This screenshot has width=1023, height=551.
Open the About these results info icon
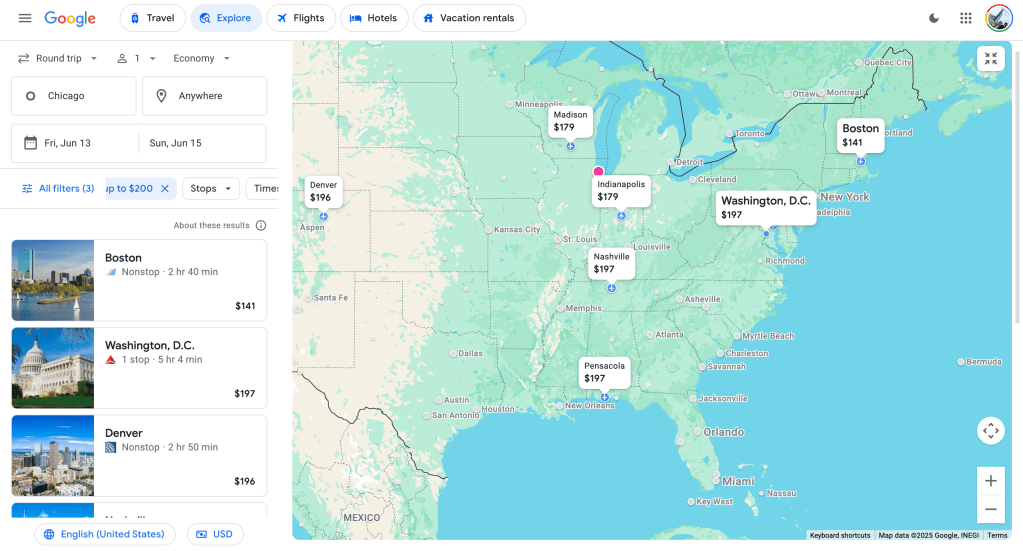[x=261, y=226]
